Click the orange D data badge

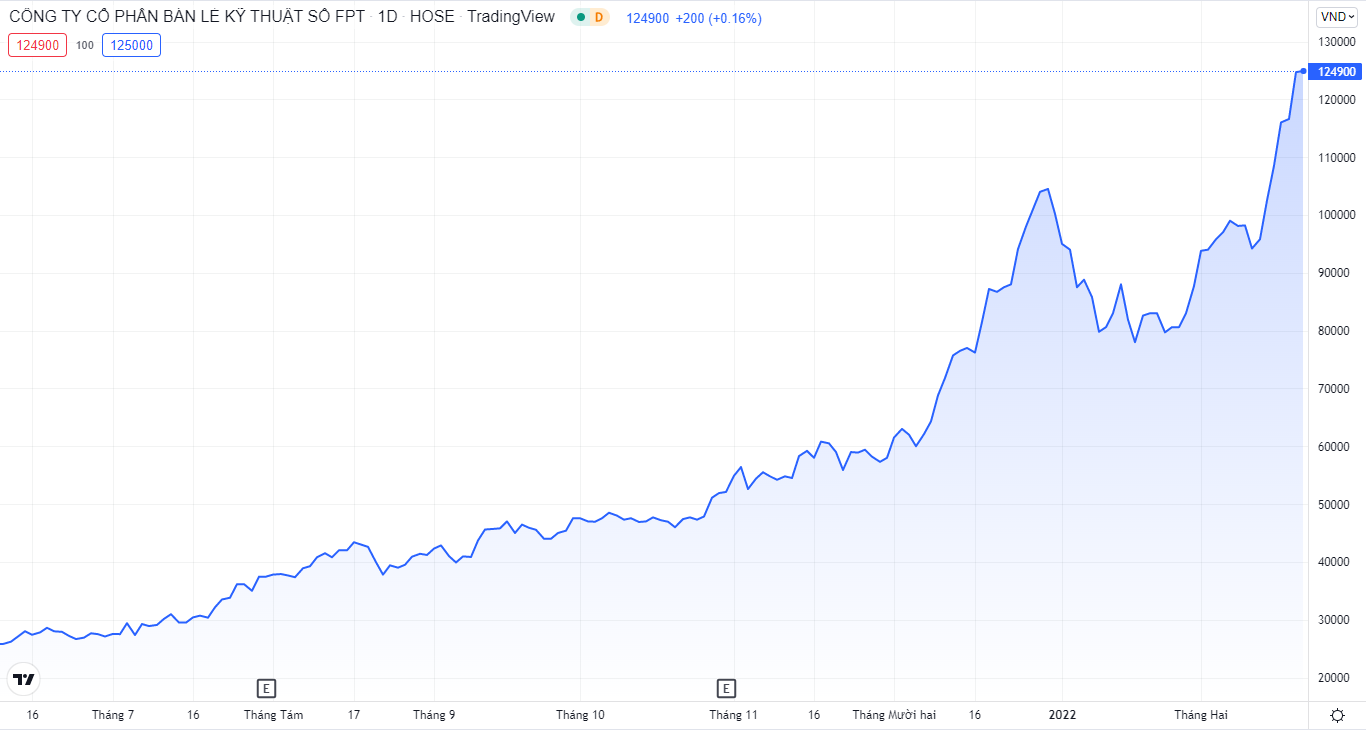click(598, 17)
